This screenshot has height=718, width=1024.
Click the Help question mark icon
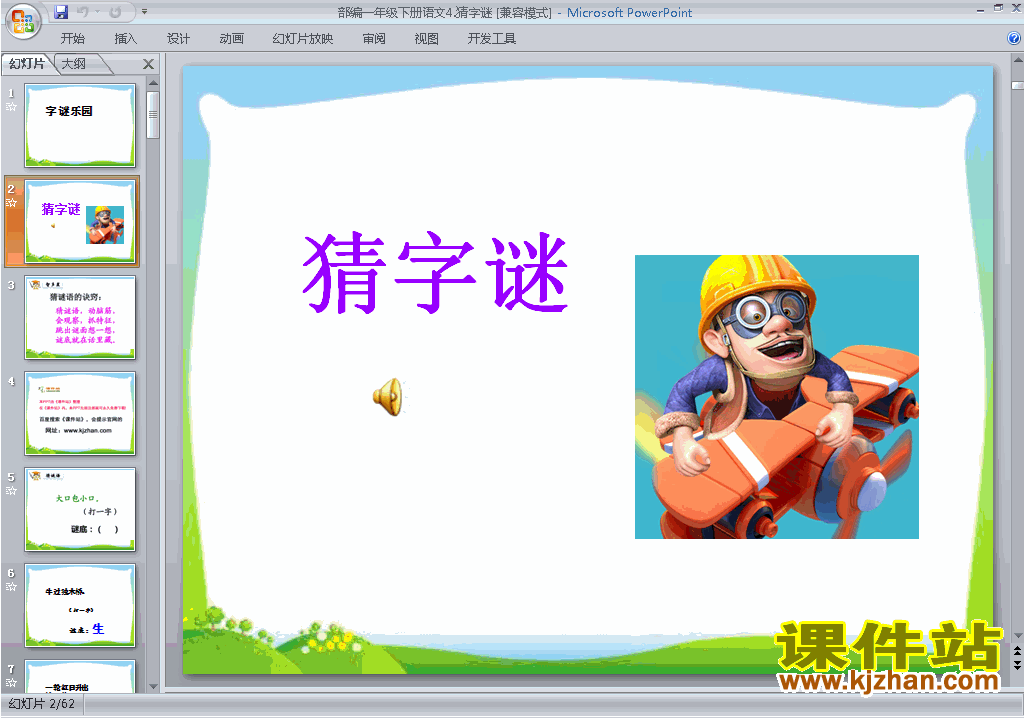1014,39
